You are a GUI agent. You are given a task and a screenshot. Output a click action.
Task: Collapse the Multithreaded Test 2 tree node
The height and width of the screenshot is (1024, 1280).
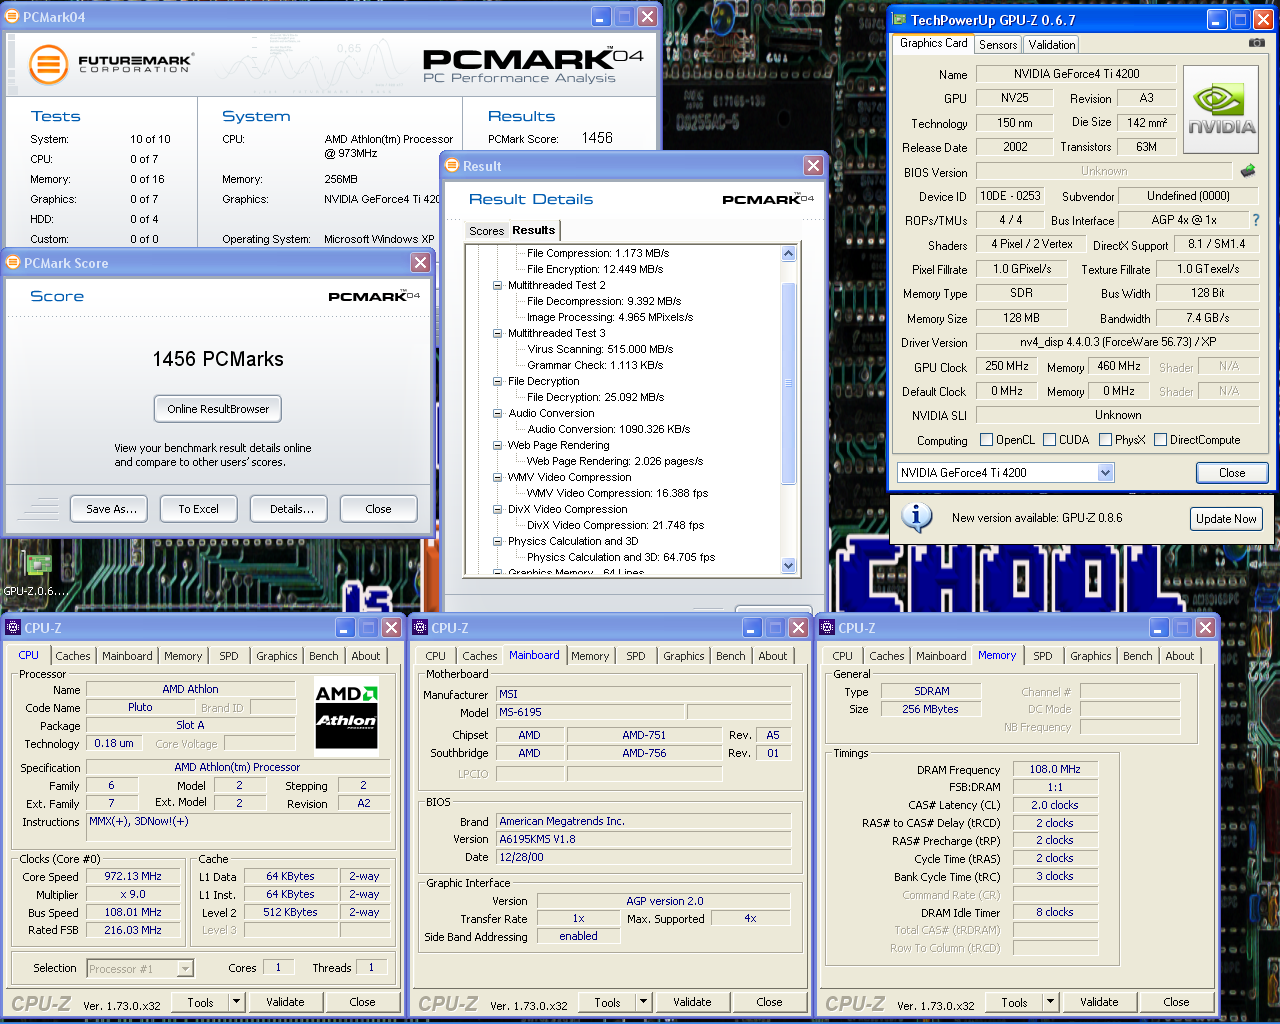coord(498,285)
